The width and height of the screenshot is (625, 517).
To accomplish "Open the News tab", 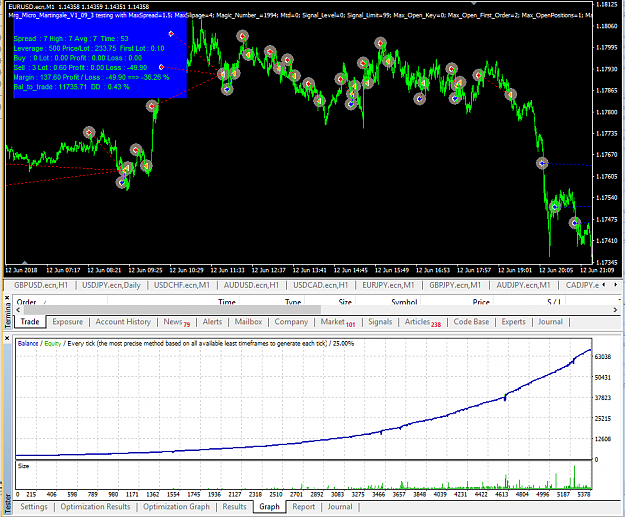I will 177,322.
